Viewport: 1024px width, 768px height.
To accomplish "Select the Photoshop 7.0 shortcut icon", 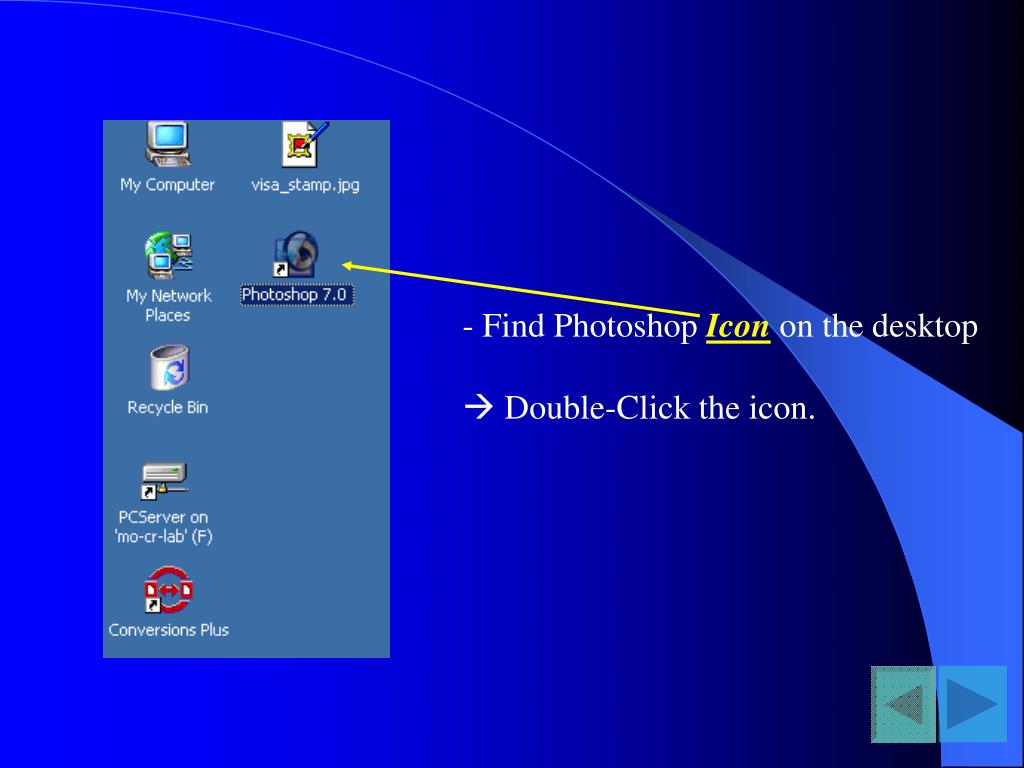I will click(x=296, y=254).
